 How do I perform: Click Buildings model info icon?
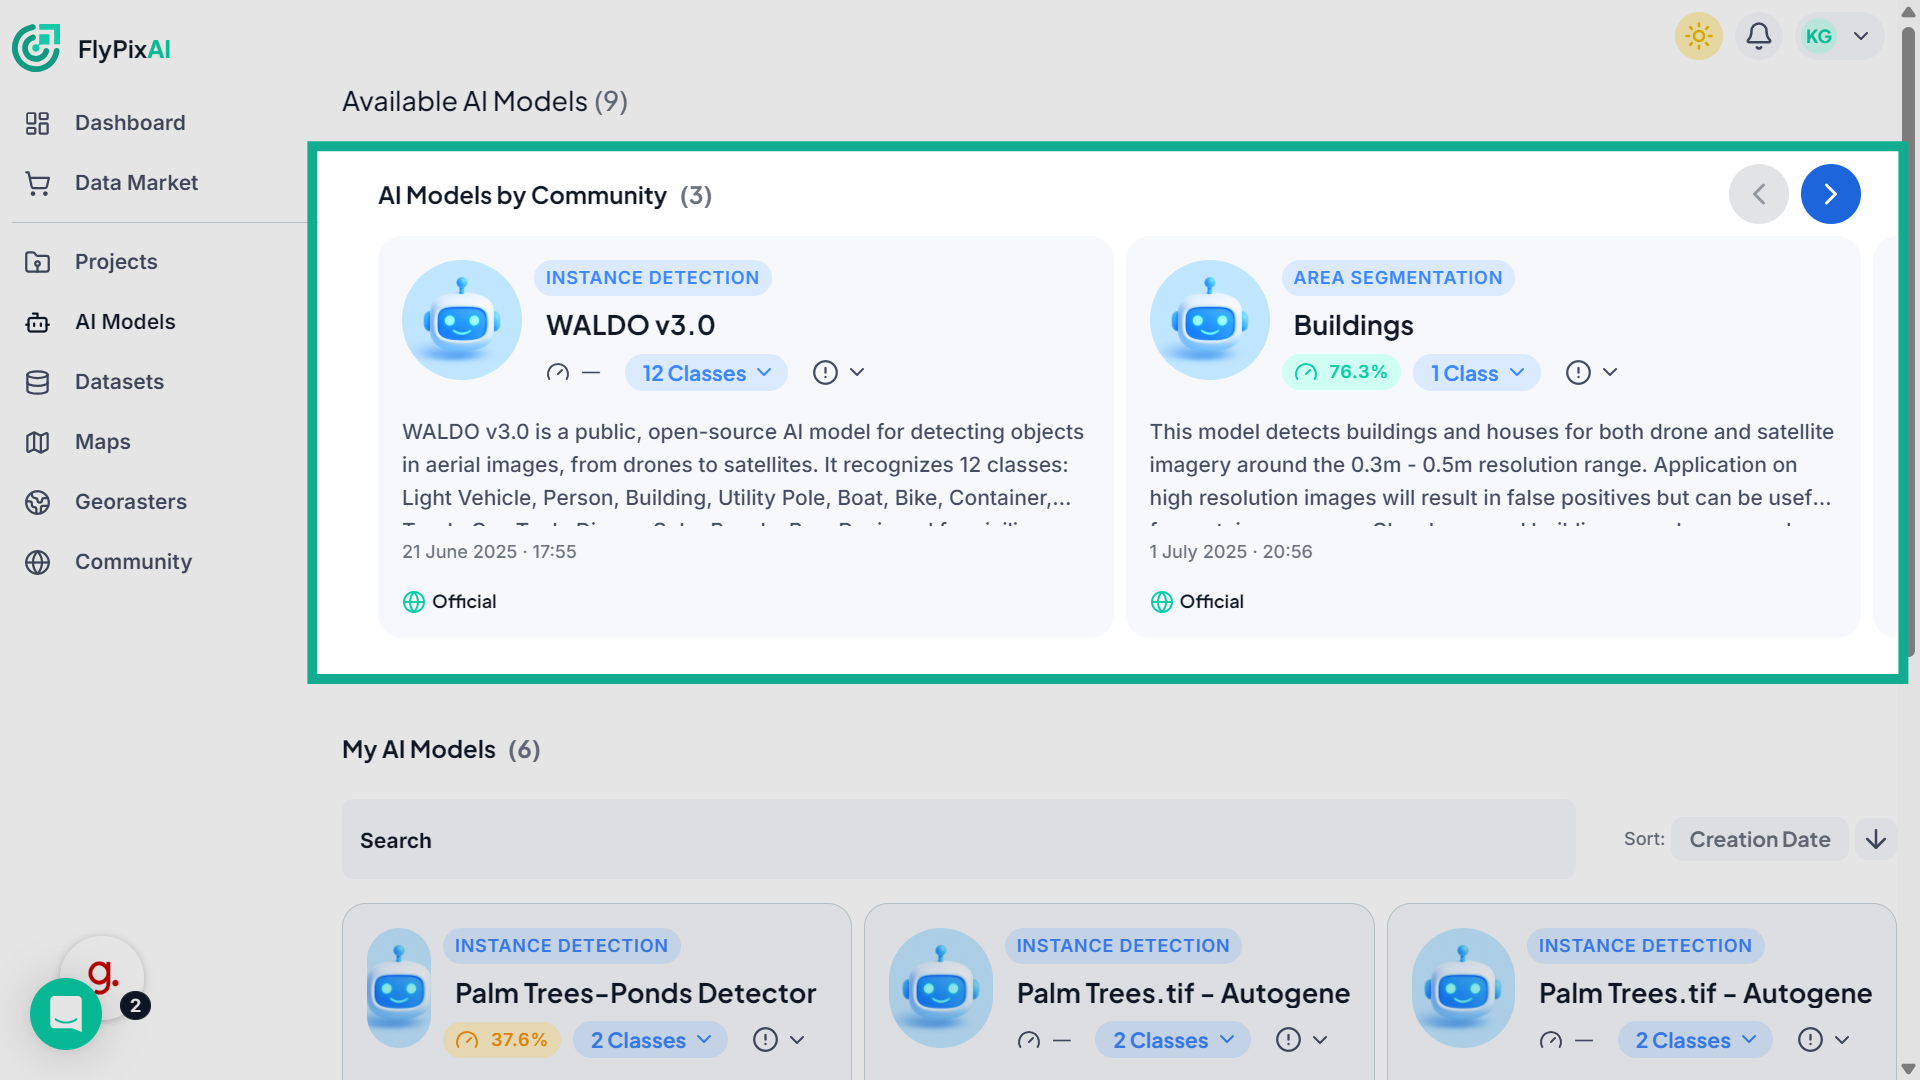[x=1578, y=373]
